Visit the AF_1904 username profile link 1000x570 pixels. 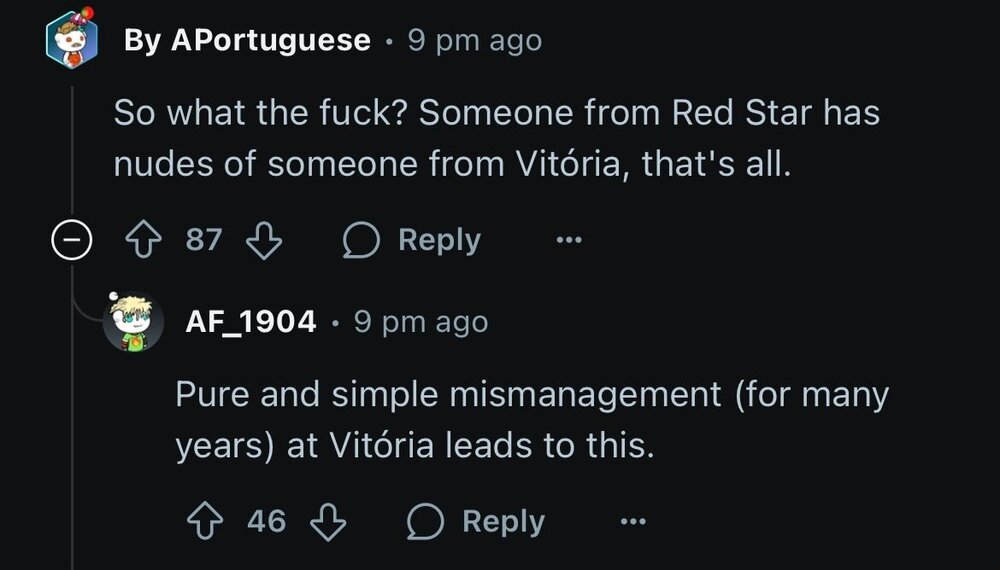pos(251,322)
